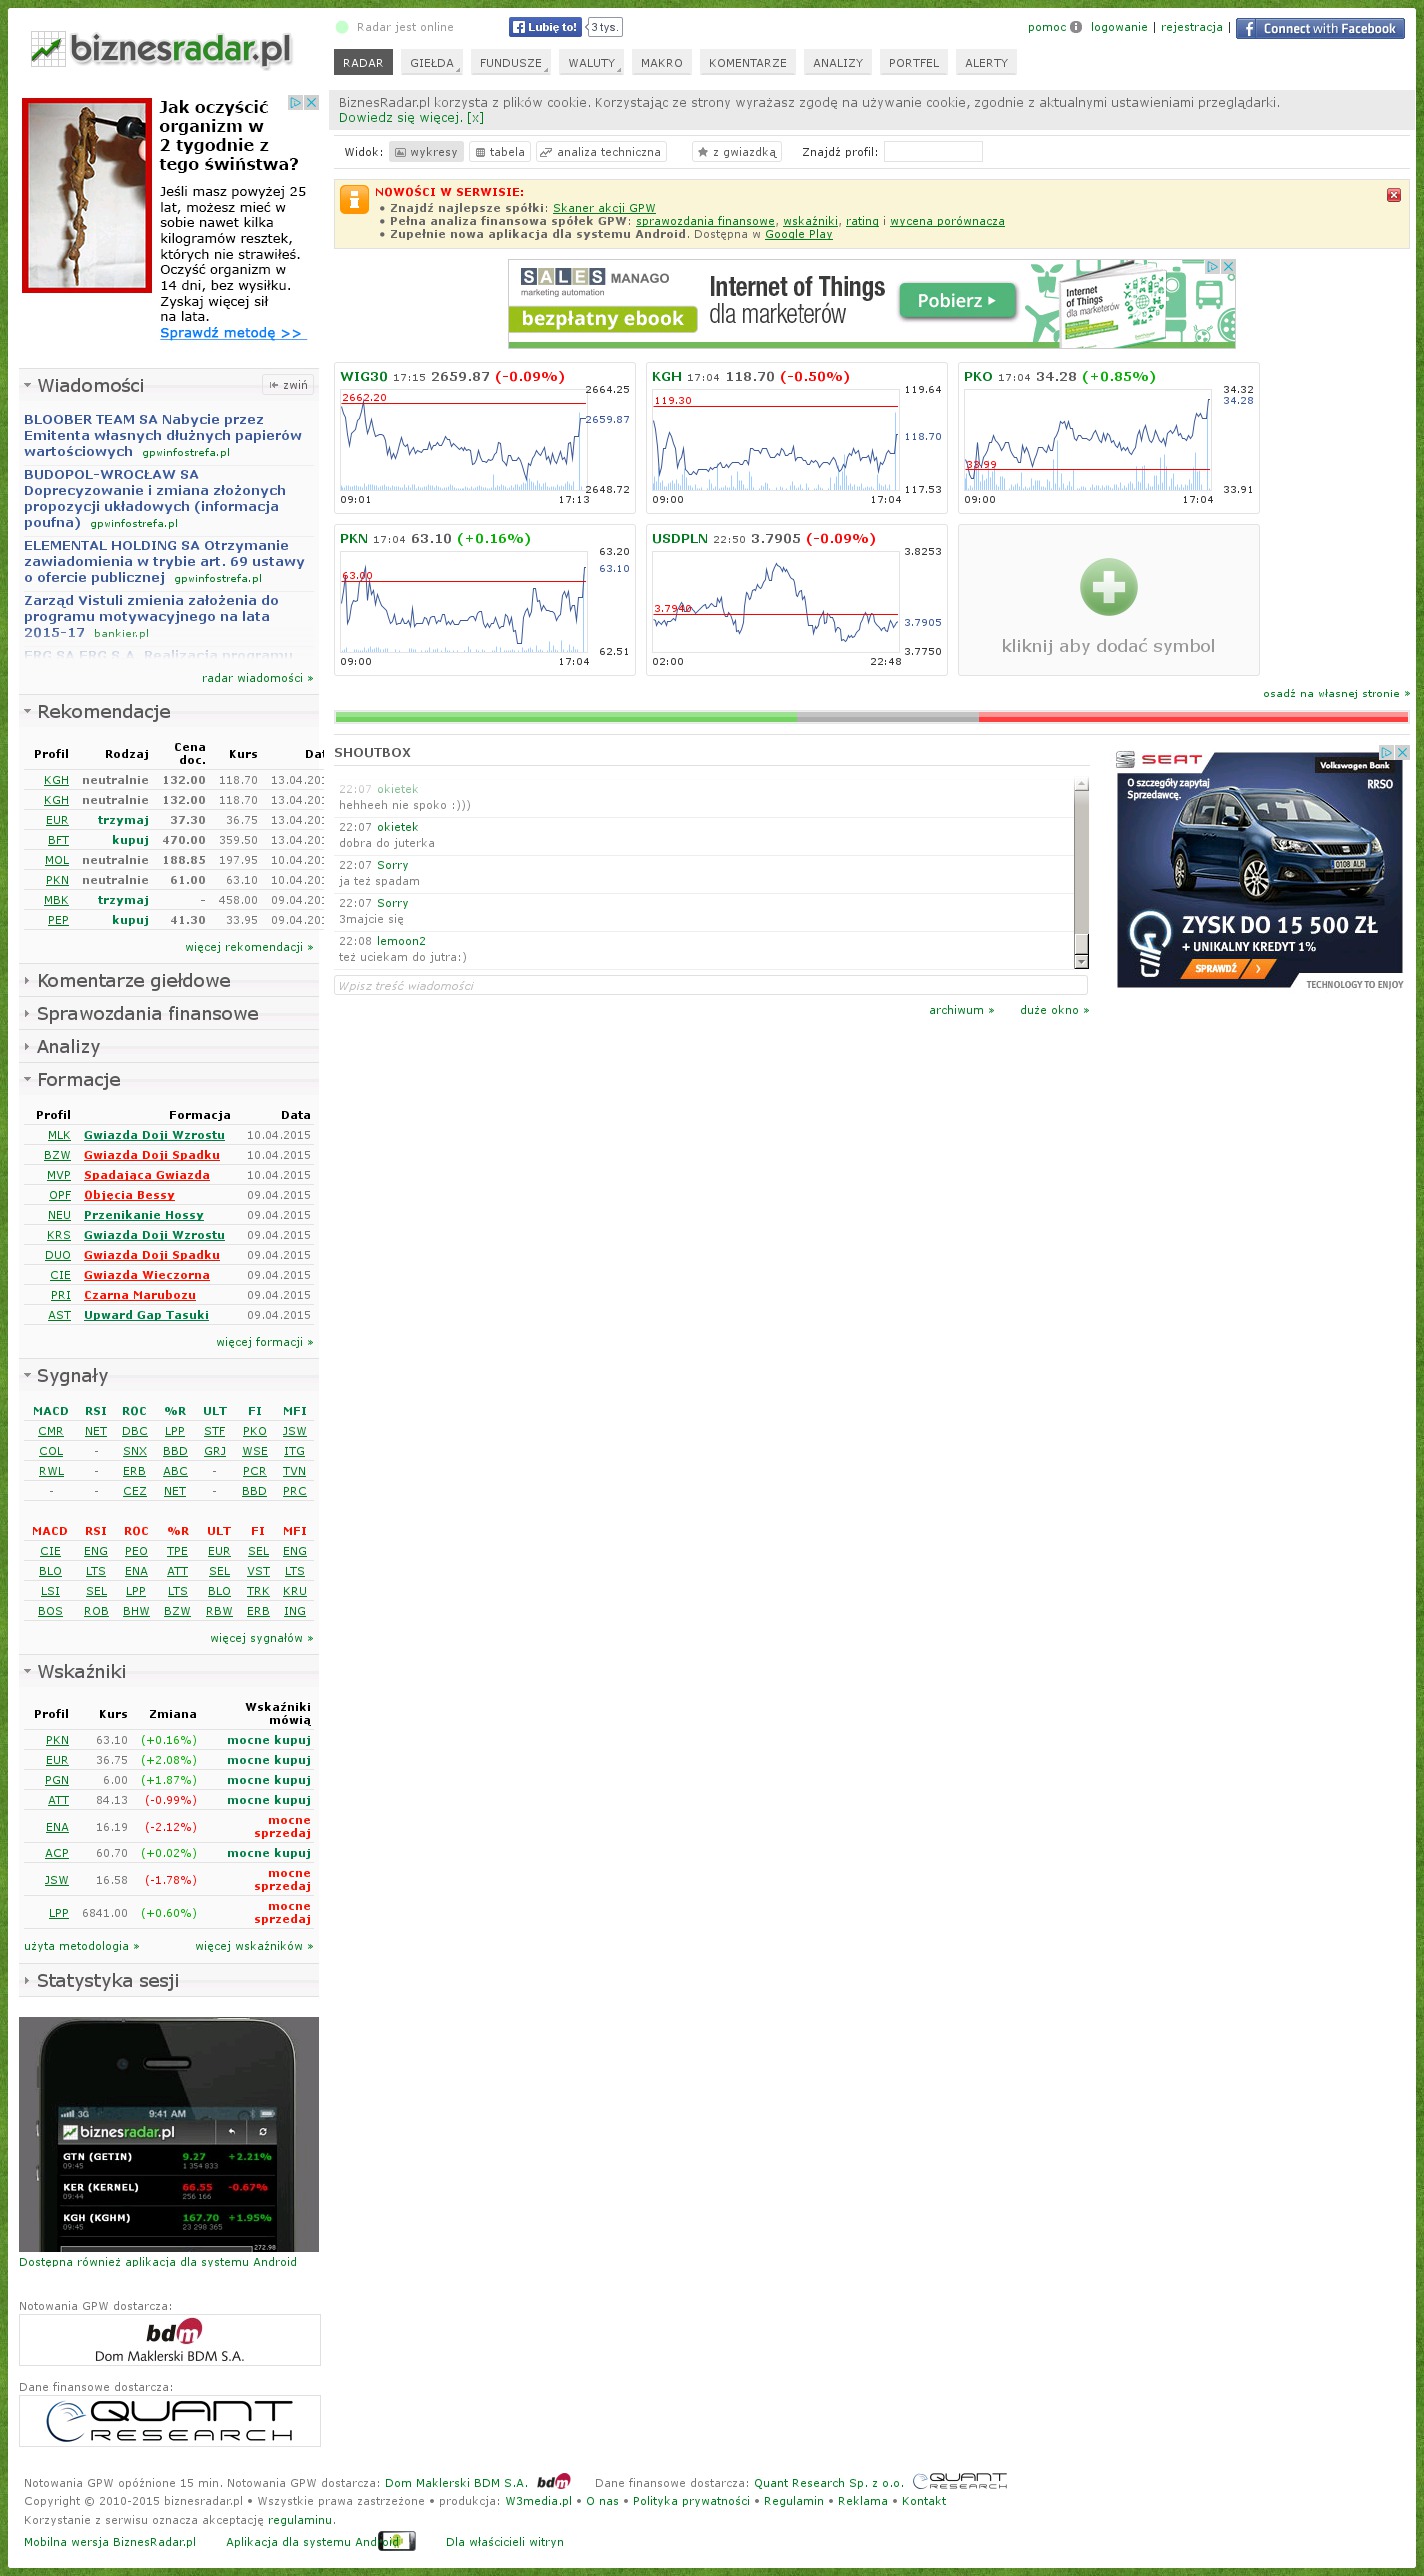This screenshot has height=2576, width=1424.
Task: Open the GIEŁDA menu
Action: [432, 63]
